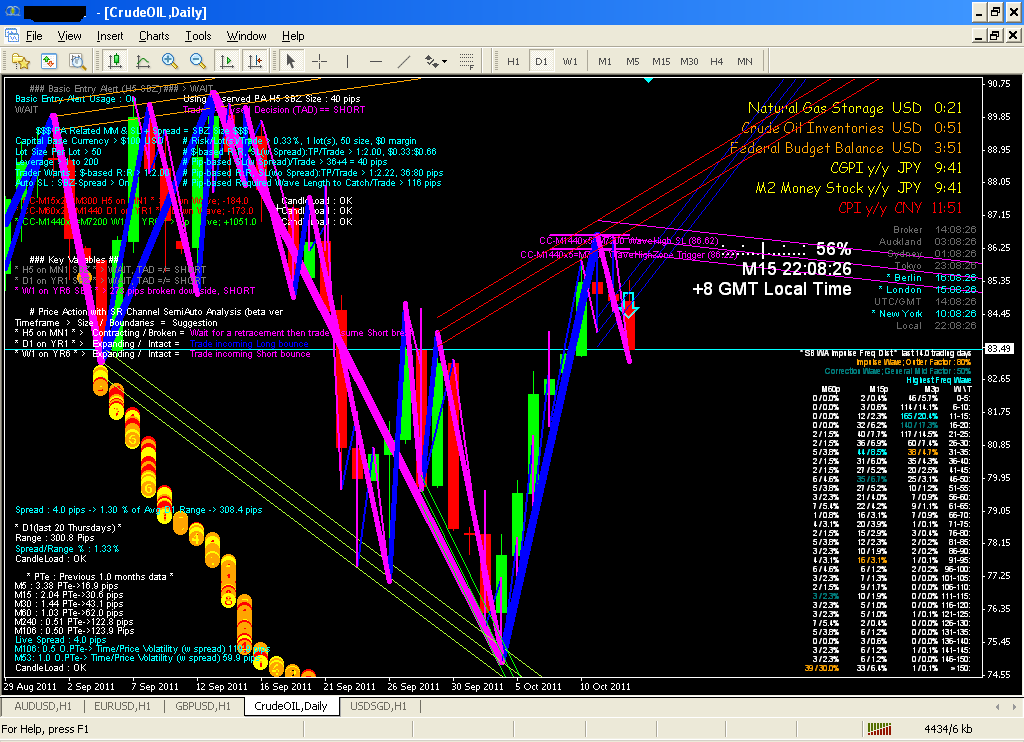
Task: Open the Charts menu
Action: pos(154,35)
